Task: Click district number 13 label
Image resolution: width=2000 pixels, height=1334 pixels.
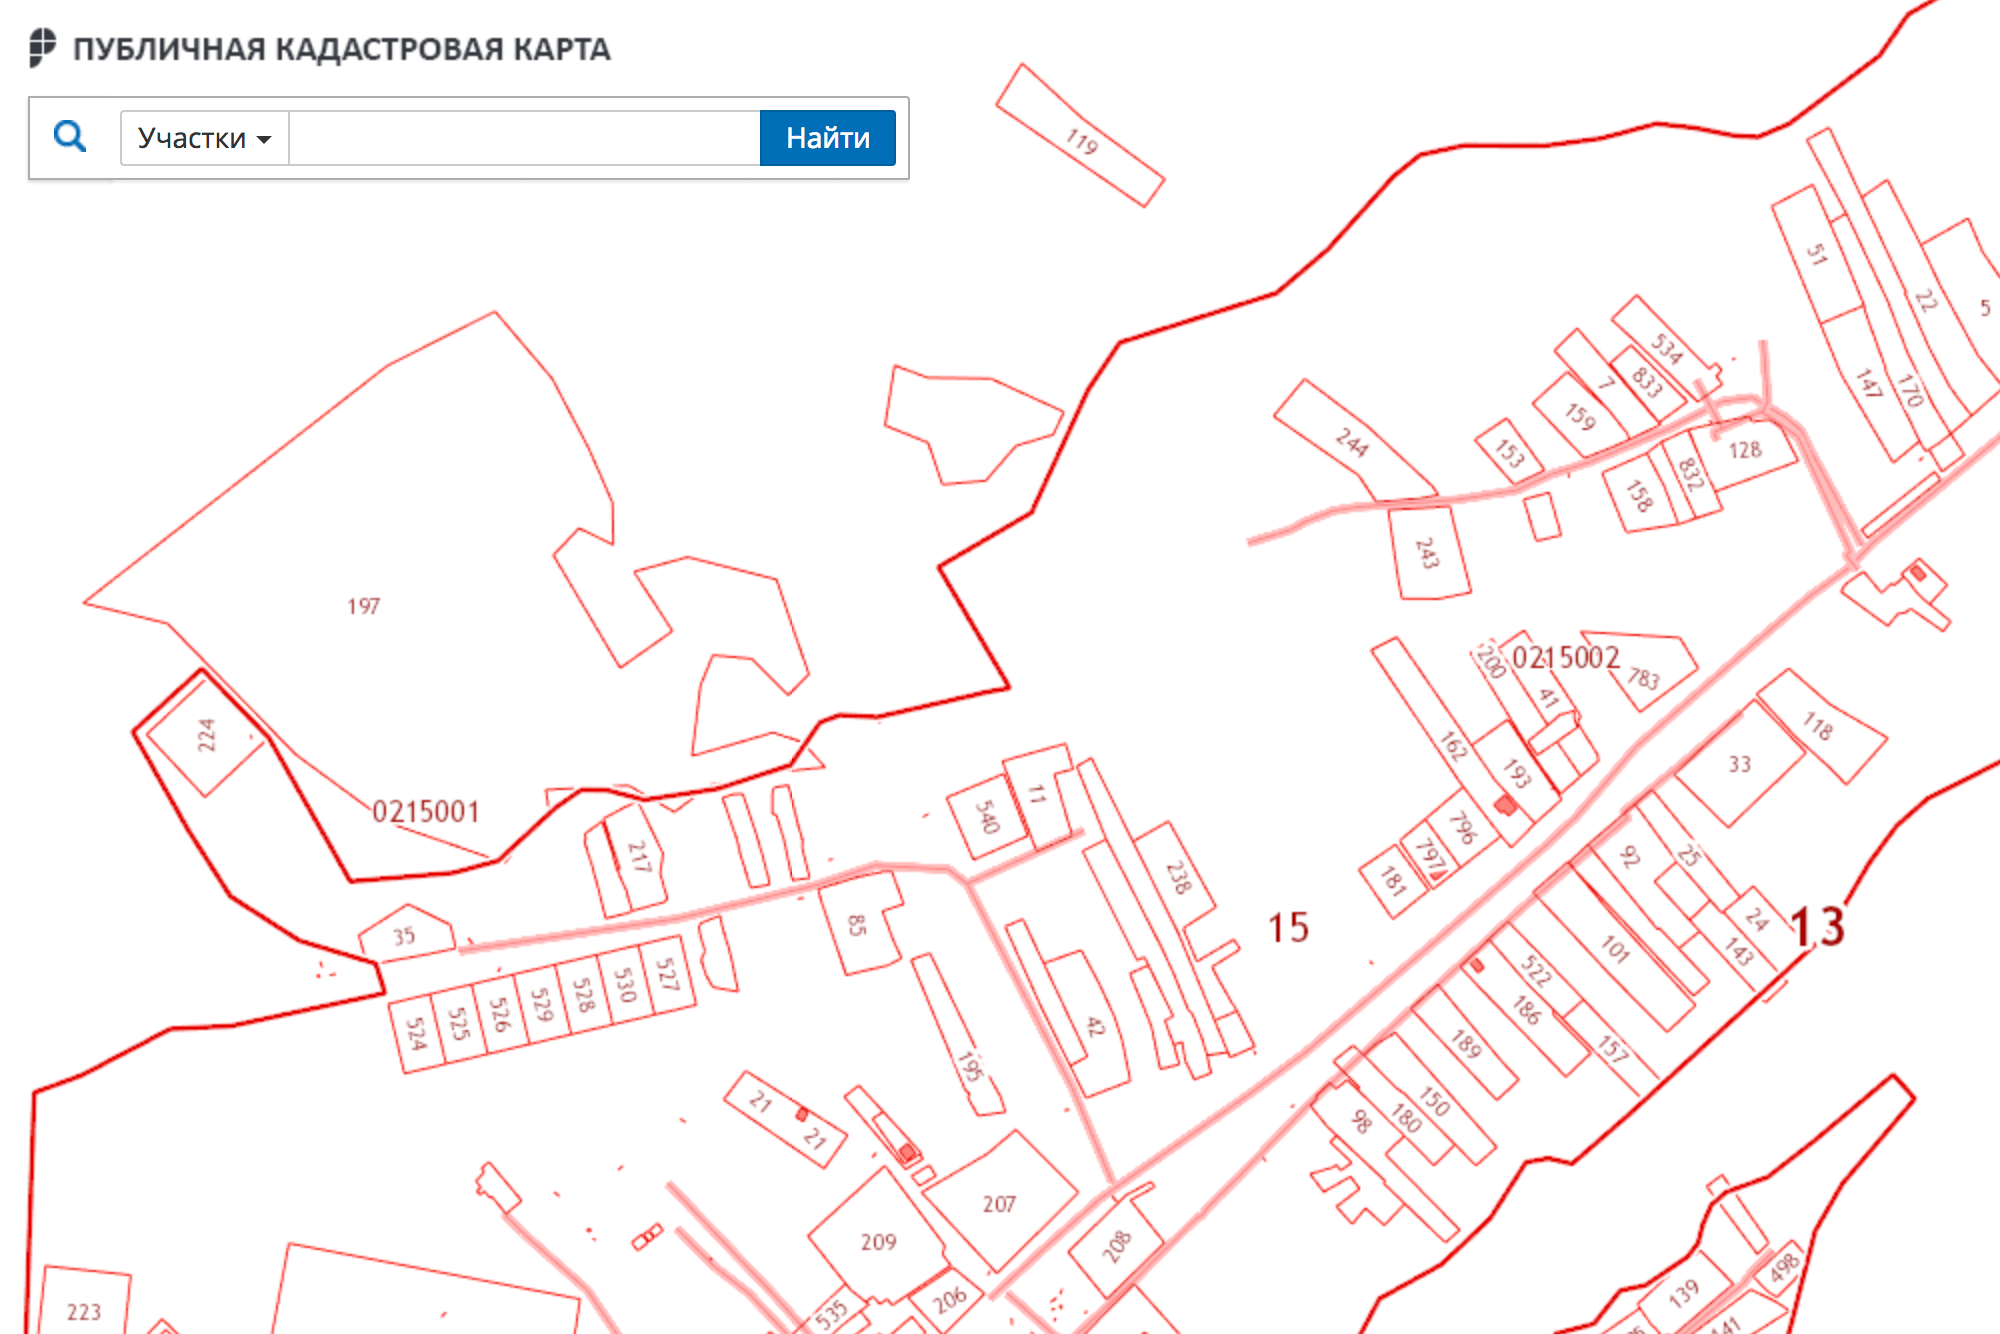Action: pyautogui.click(x=1817, y=927)
